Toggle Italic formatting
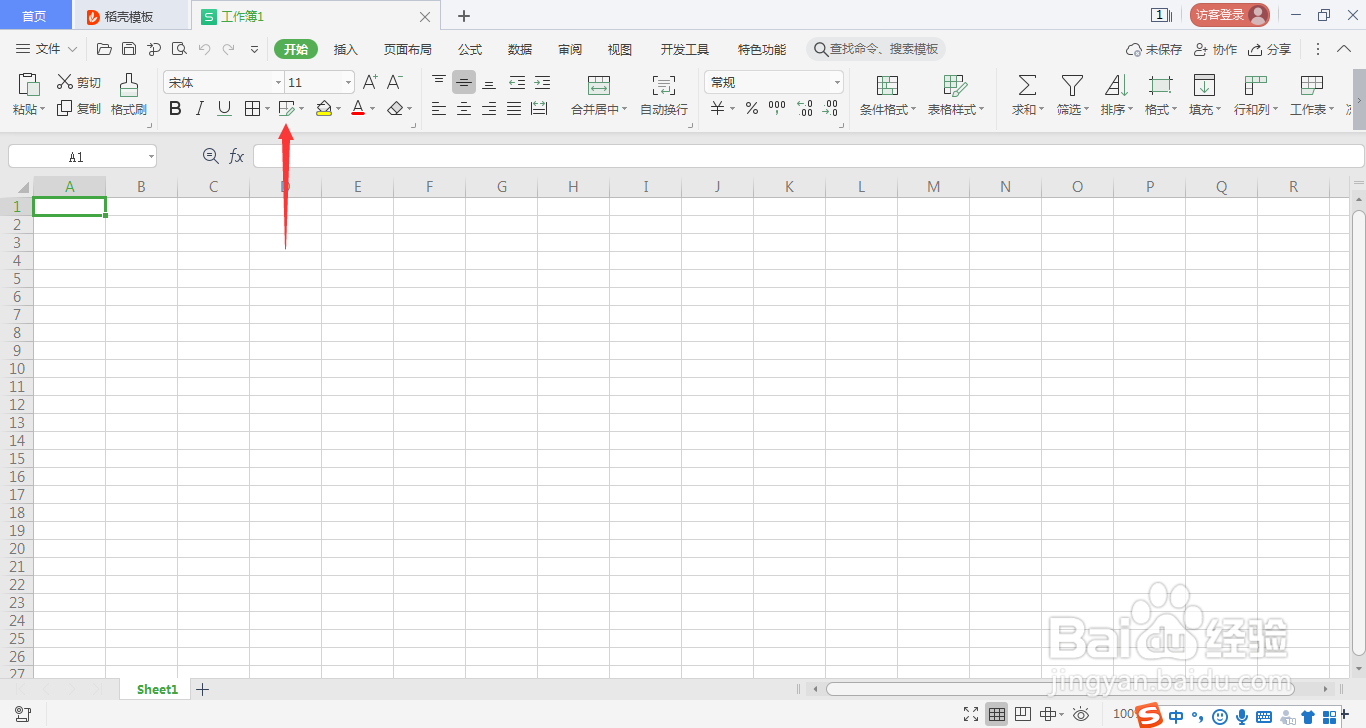The width and height of the screenshot is (1366, 728). pos(200,109)
